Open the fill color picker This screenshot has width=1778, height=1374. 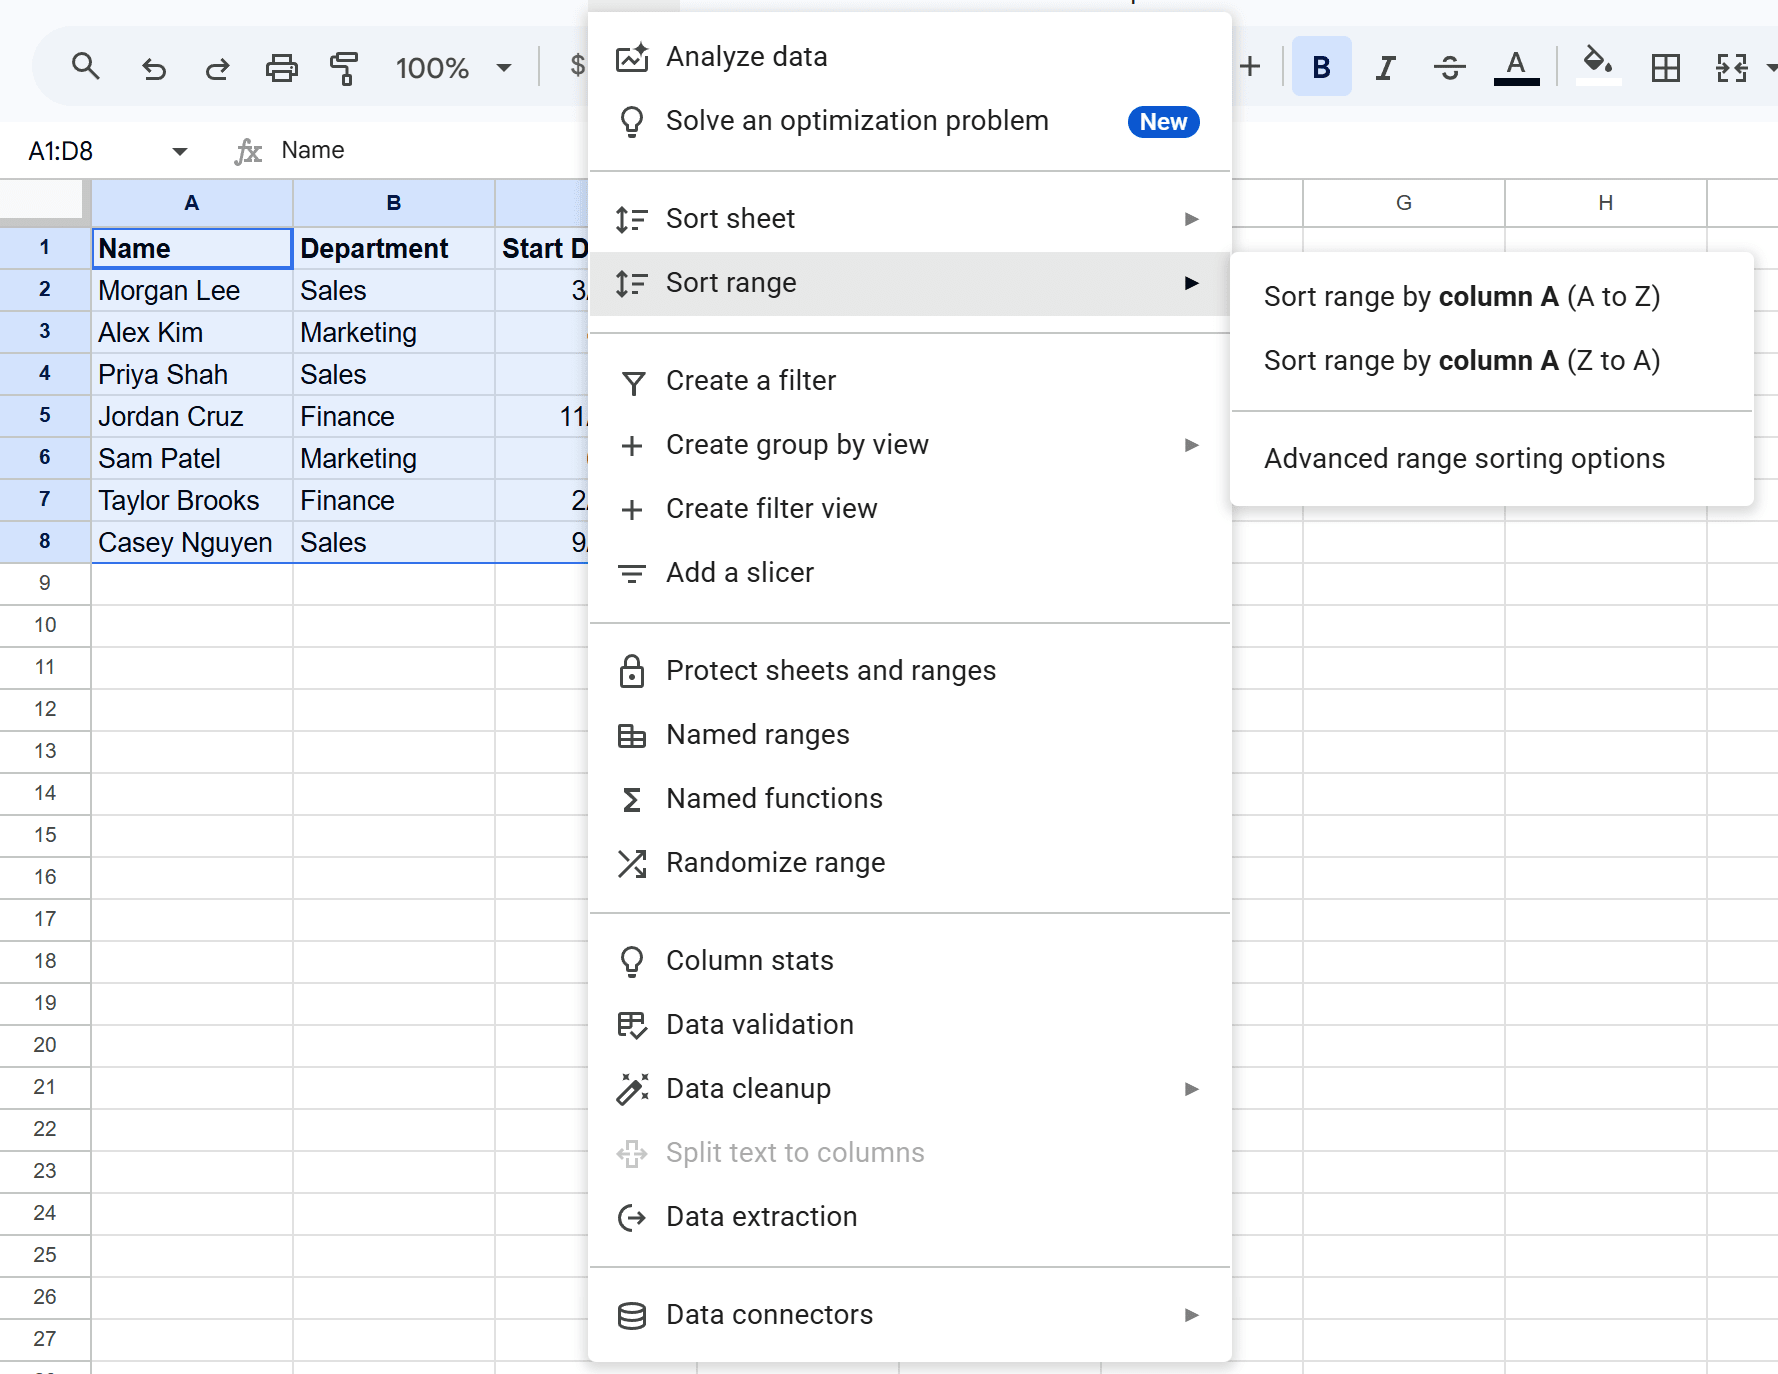tap(1597, 66)
